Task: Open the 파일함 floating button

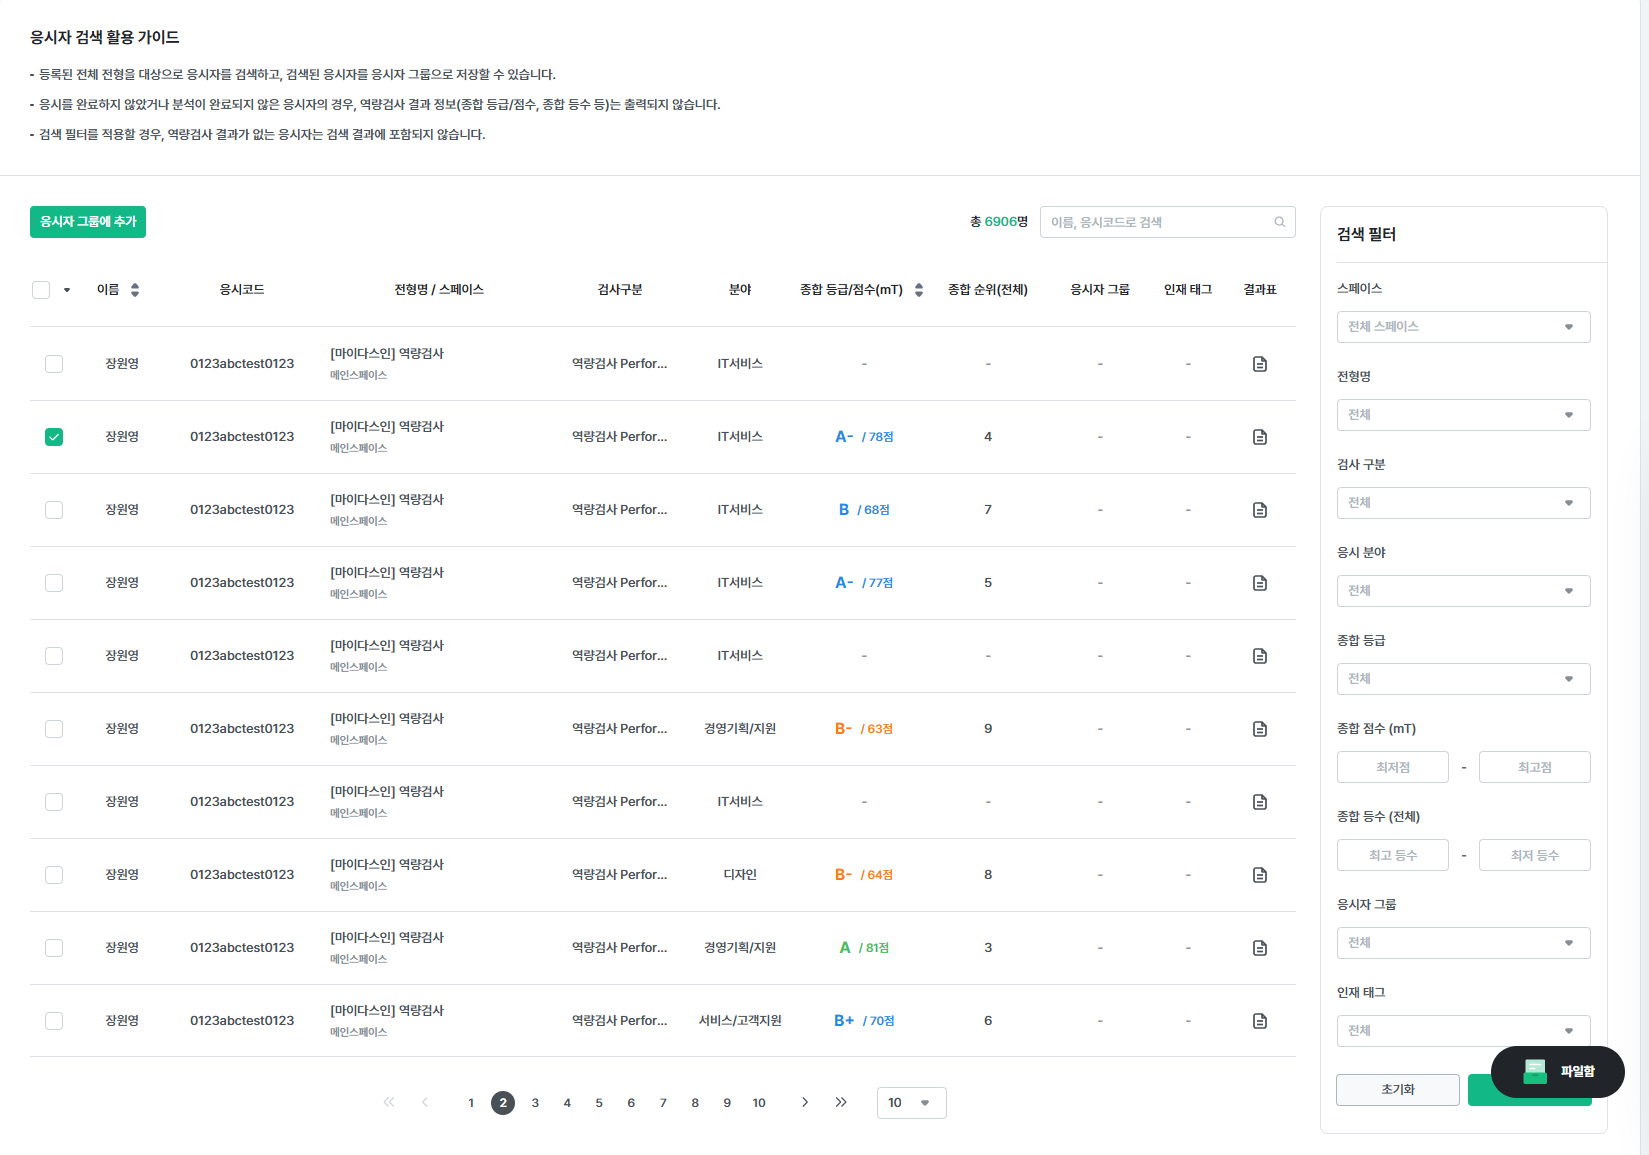Action: pos(1557,1072)
